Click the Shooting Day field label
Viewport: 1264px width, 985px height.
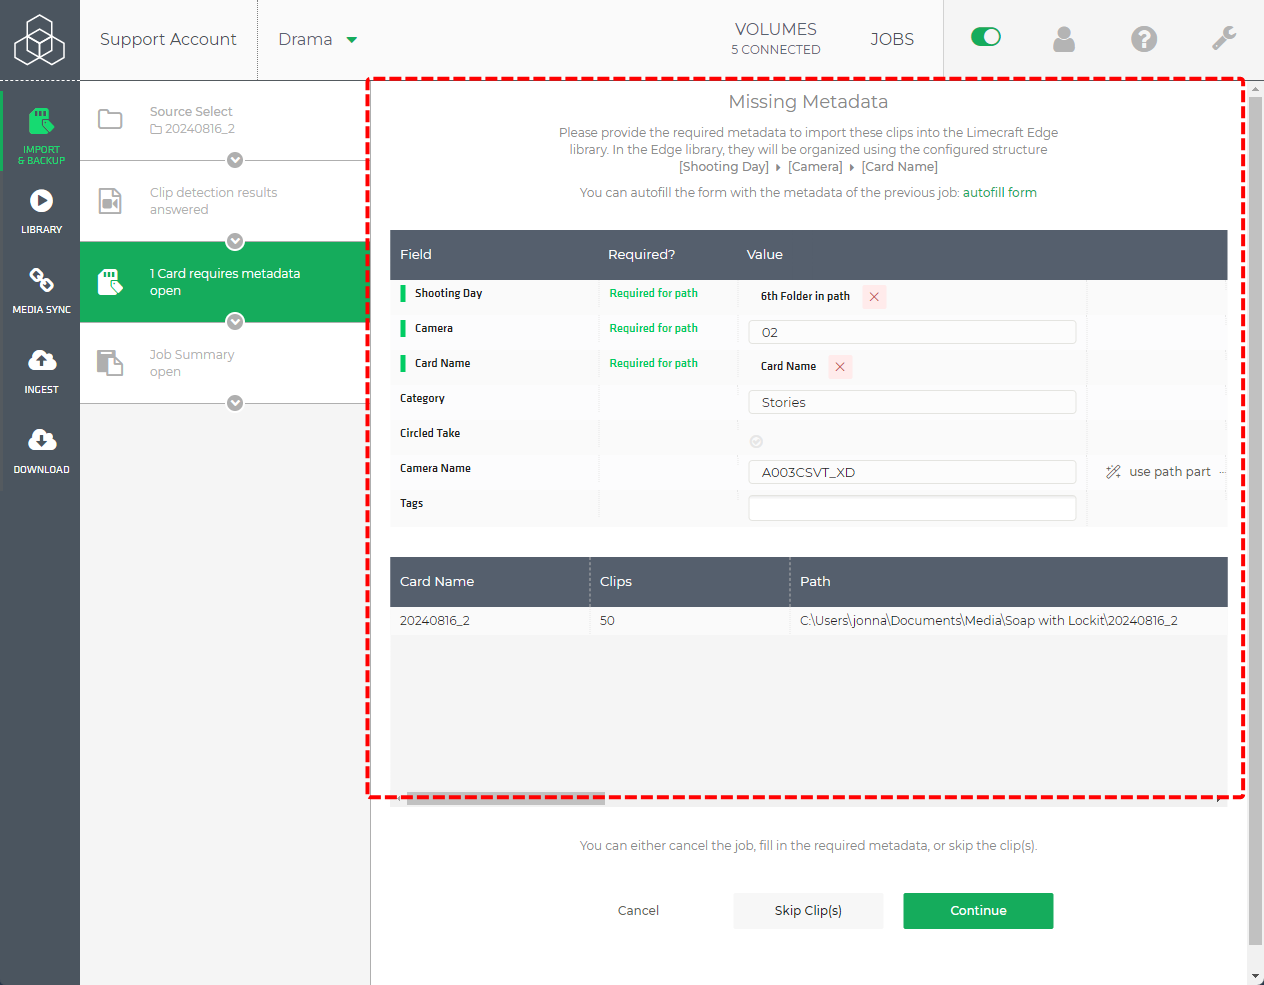(x=448, y=294)
